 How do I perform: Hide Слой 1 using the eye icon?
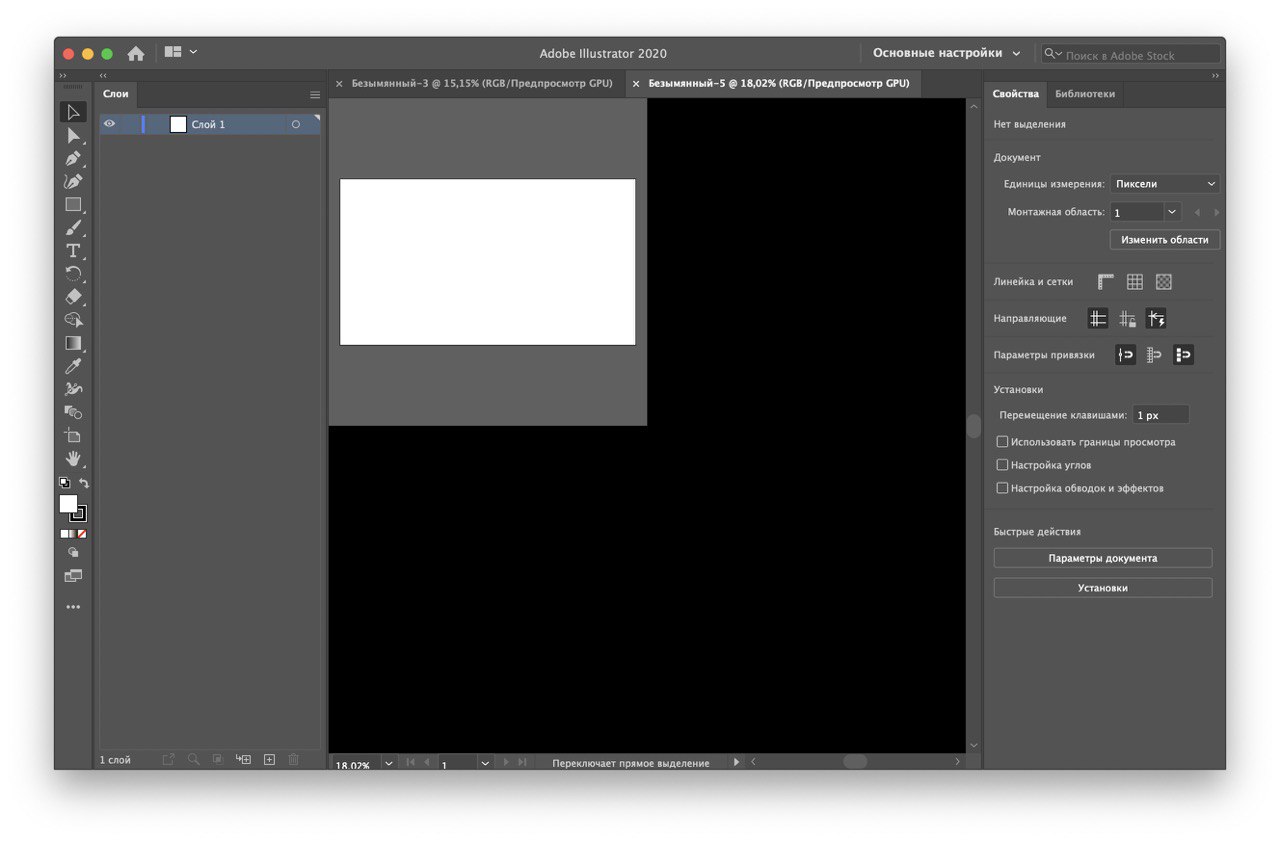pos(110,124)
